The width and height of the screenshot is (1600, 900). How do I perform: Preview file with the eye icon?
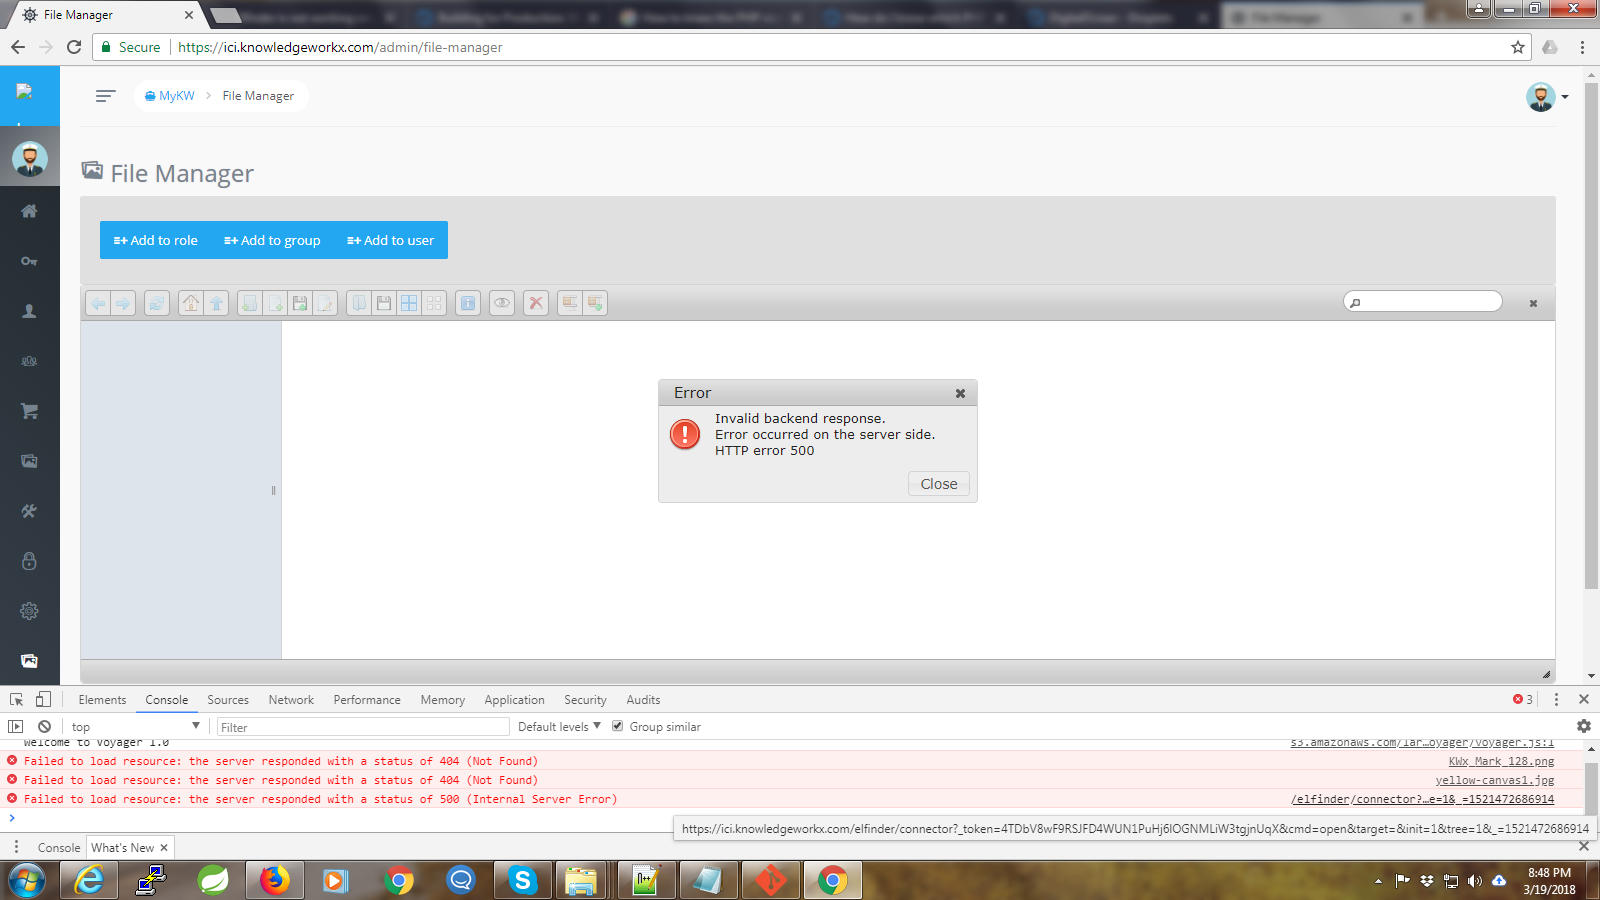[x=501, y=303]
